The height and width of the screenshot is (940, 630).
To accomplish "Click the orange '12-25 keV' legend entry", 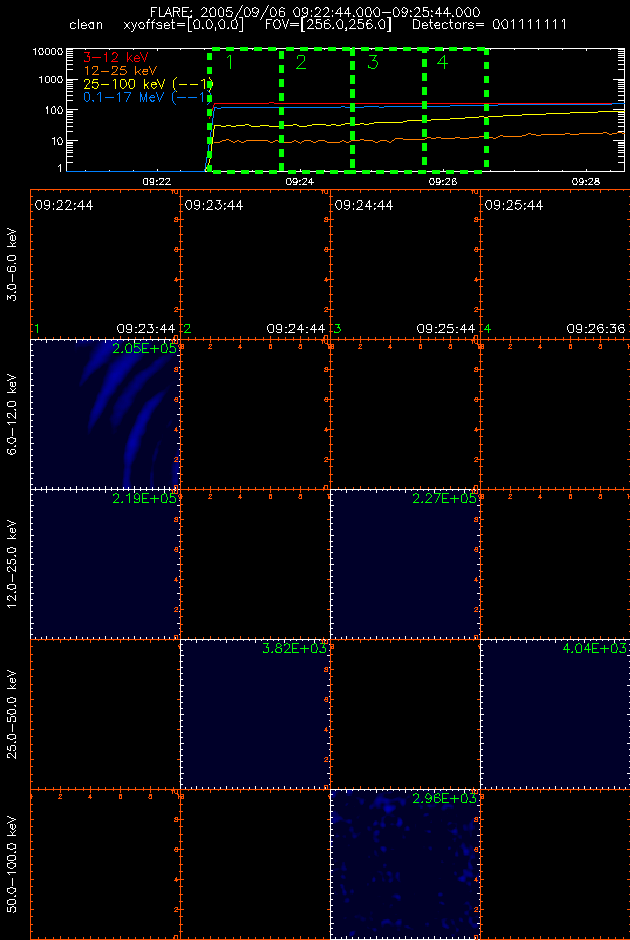I will point(120,70).
